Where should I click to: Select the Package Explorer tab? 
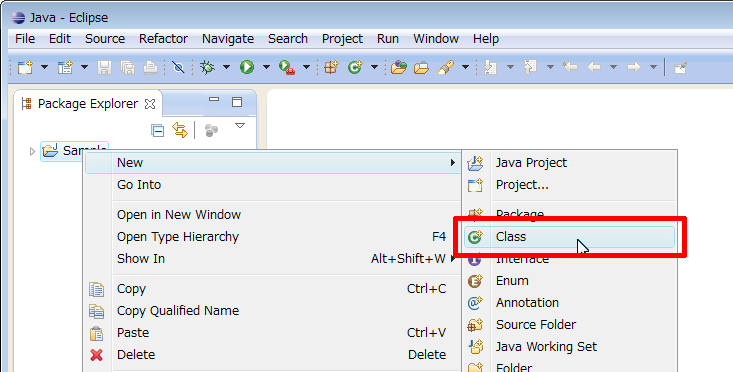point(87,104)
